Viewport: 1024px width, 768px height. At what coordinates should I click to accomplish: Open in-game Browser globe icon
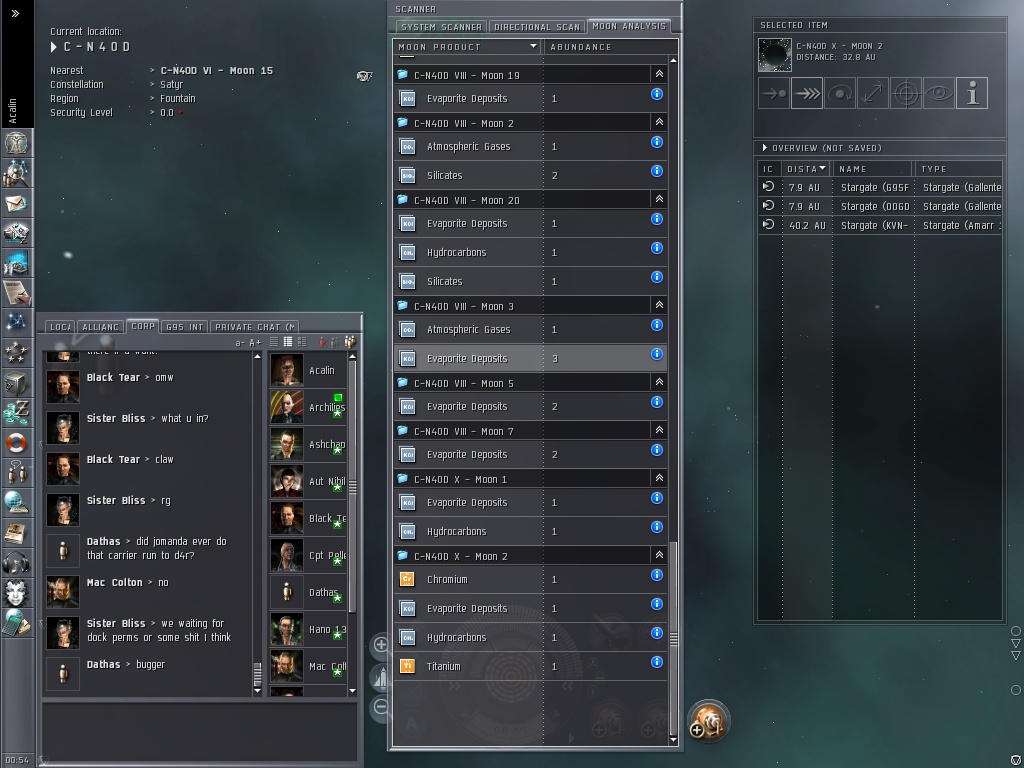16,502
